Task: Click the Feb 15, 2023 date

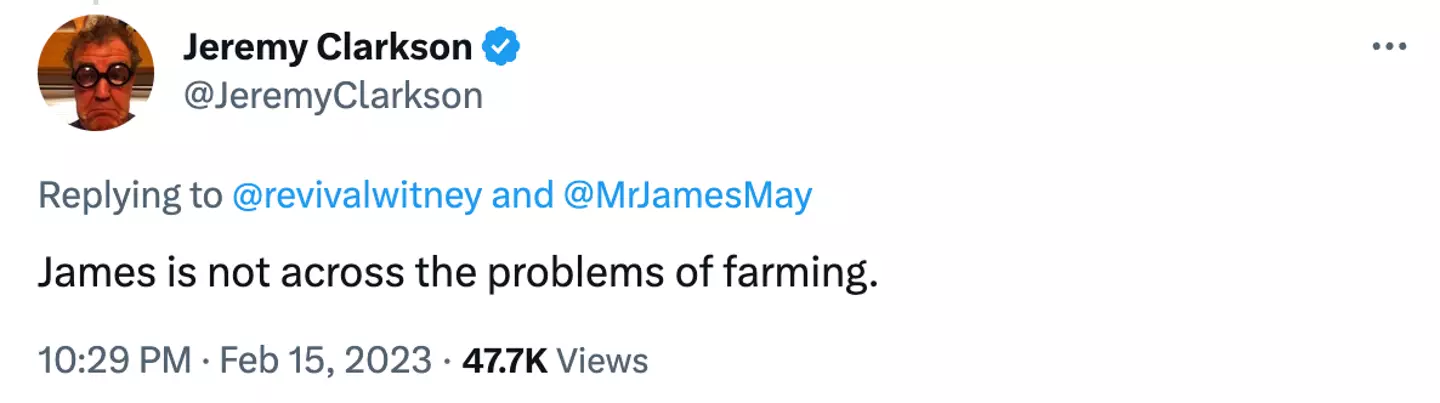Action: [x=323, y=360]
